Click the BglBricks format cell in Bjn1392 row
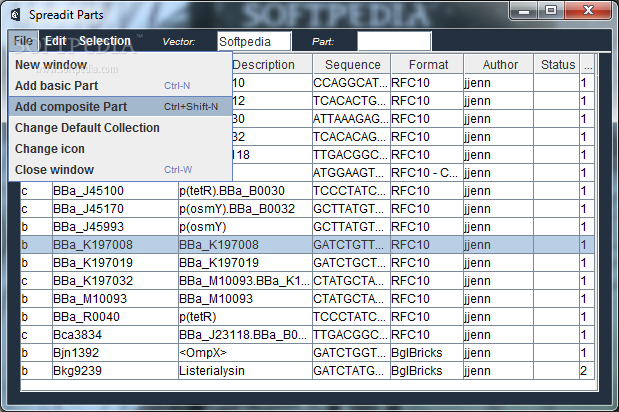This screenshot has width=619, height=412. coord(427,353)
